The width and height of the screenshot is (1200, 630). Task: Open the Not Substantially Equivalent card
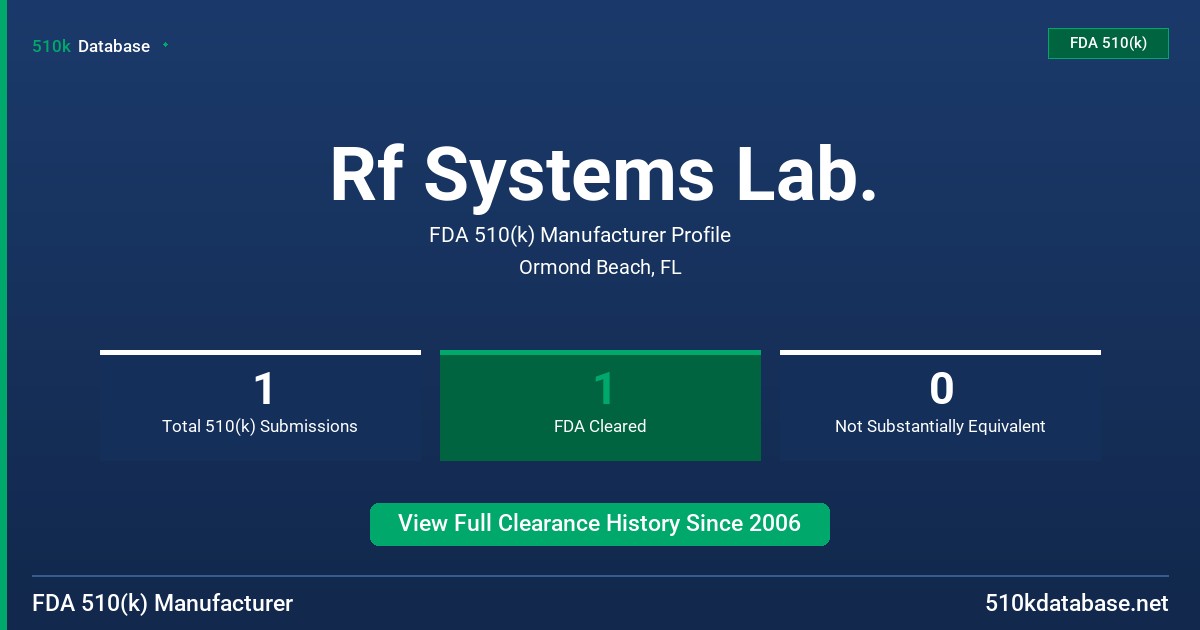(x=940, y=405)
